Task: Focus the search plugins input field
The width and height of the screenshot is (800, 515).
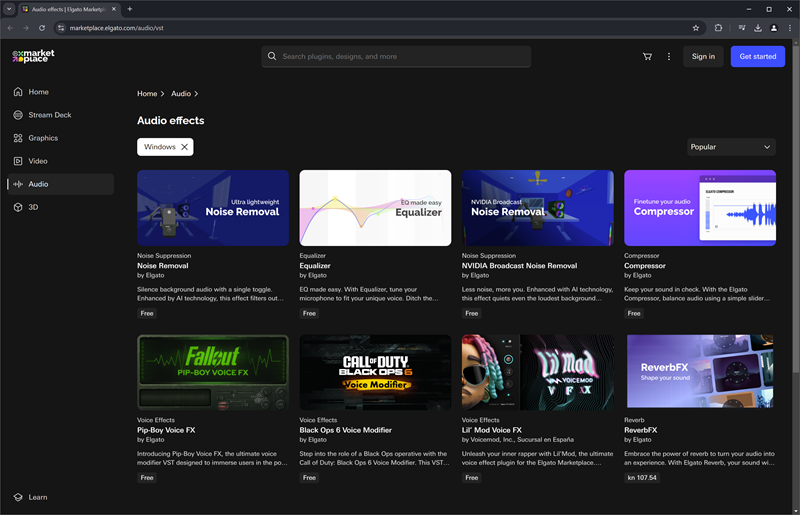Action: 400,56
